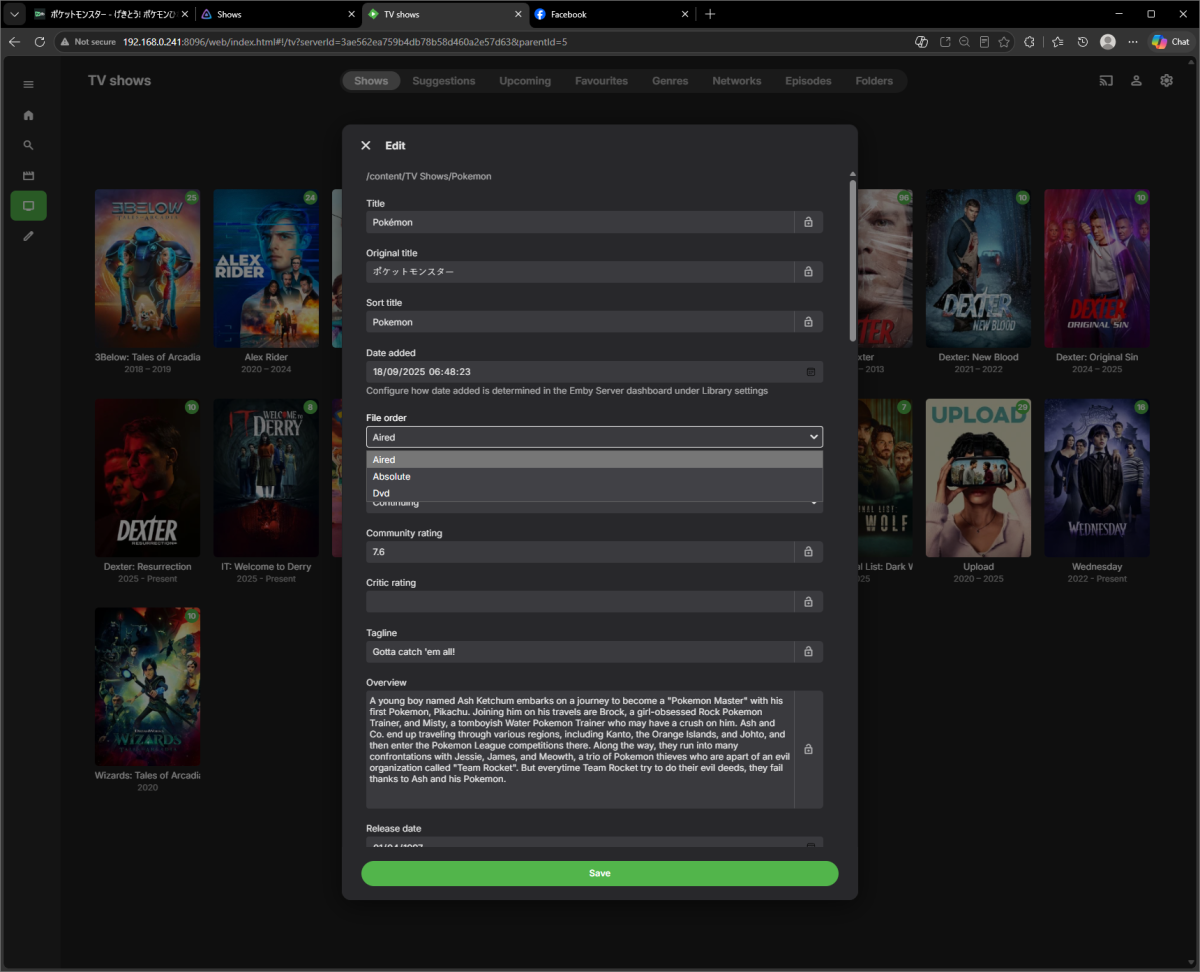
Task: Click inside the Overview text area
Action: pos(580,749)
